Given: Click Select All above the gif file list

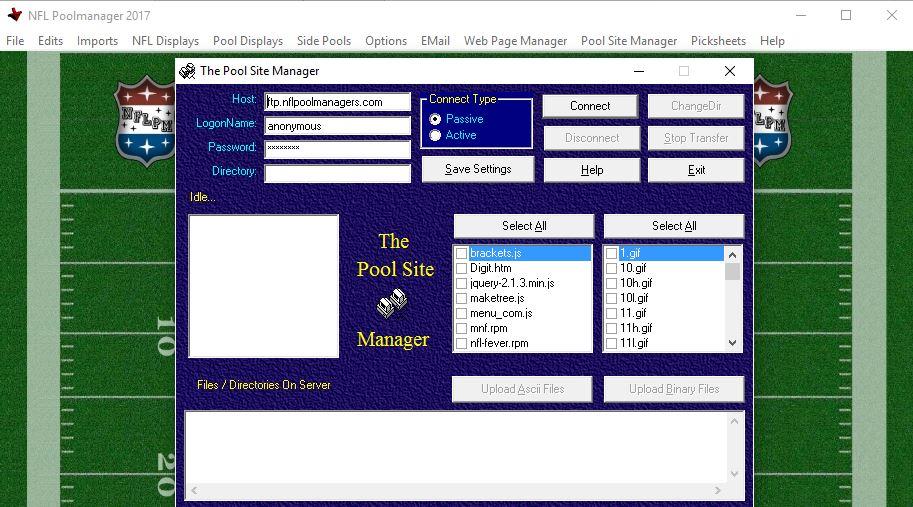Looking at the screenshot, I should [x=674, y=226].
